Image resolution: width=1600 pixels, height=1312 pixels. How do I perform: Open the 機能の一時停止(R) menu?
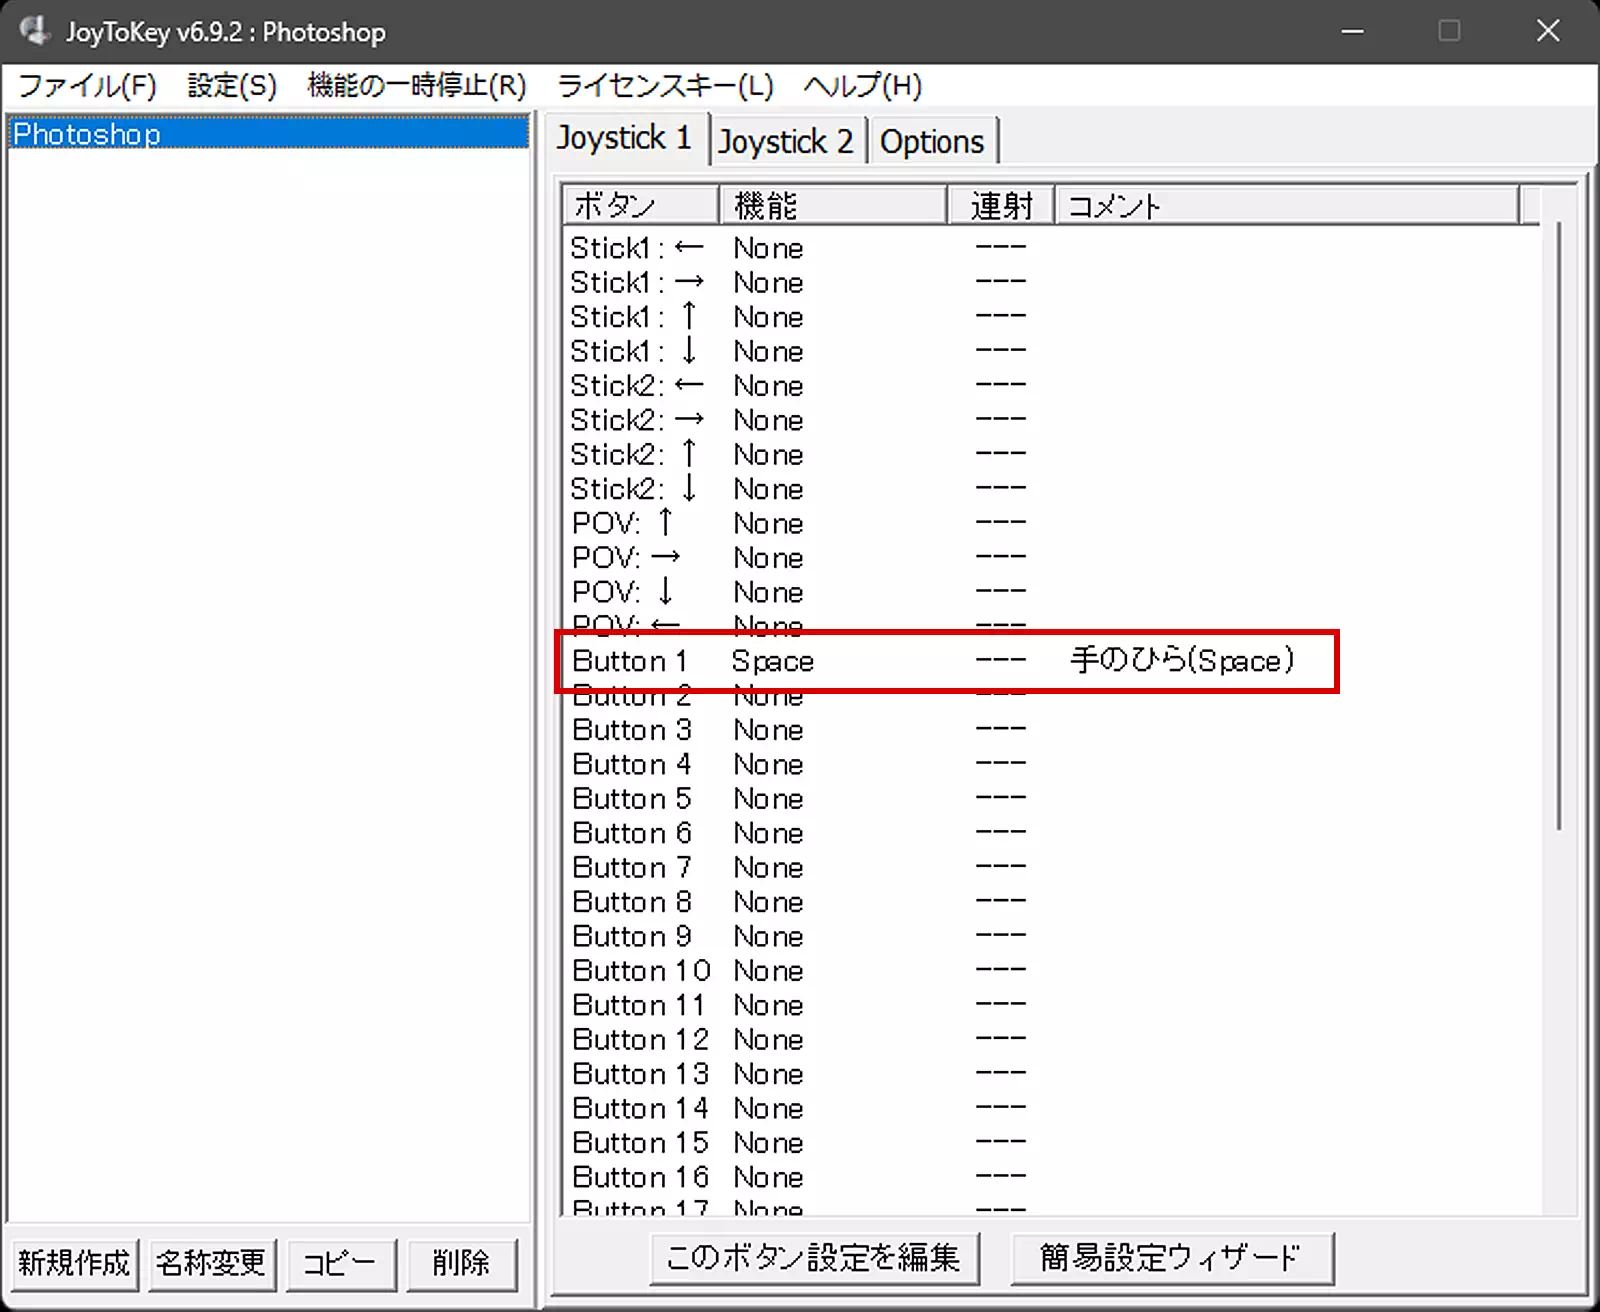[x=416, y=86]
